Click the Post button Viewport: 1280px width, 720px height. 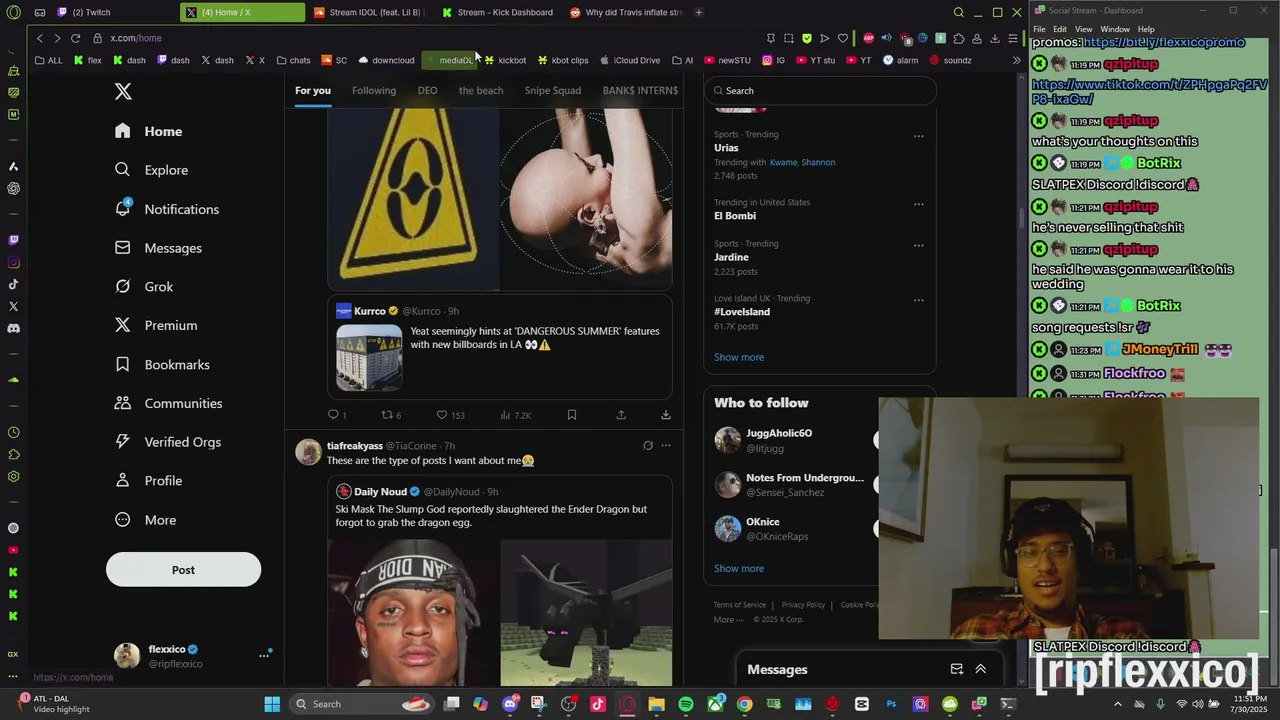(183, 570)
